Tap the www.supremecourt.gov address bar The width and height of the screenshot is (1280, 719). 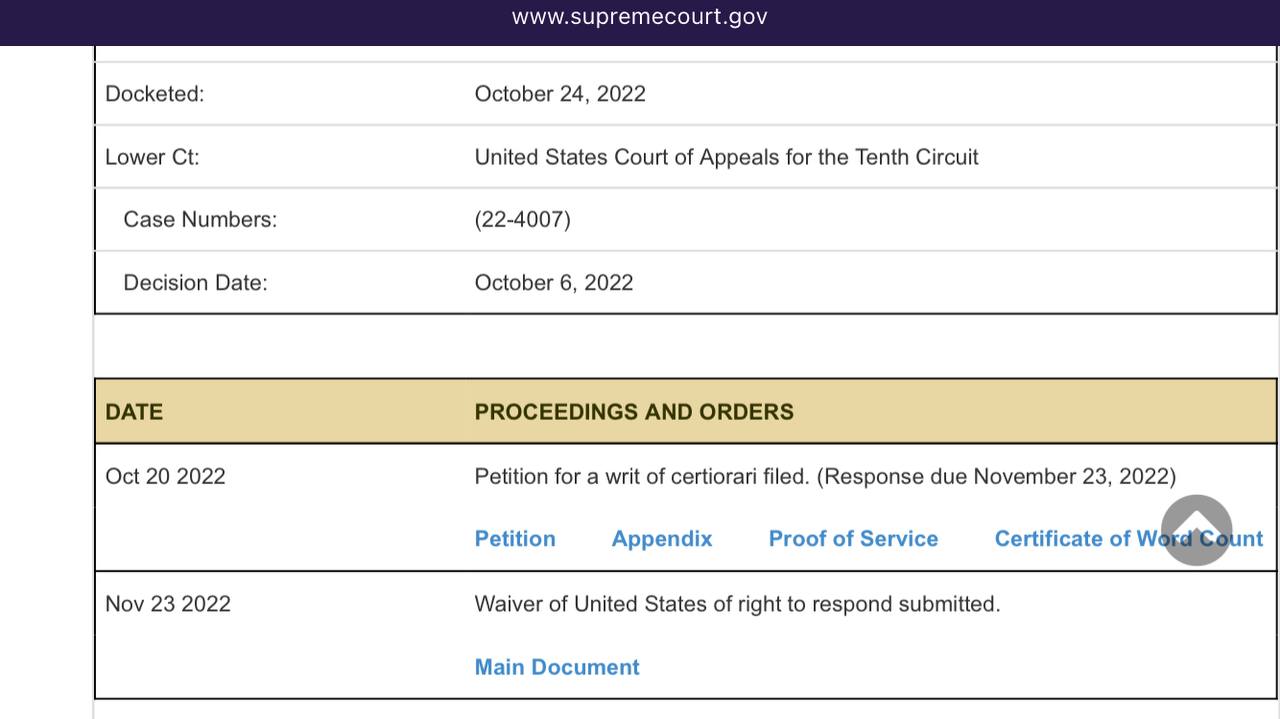[640, 17]
